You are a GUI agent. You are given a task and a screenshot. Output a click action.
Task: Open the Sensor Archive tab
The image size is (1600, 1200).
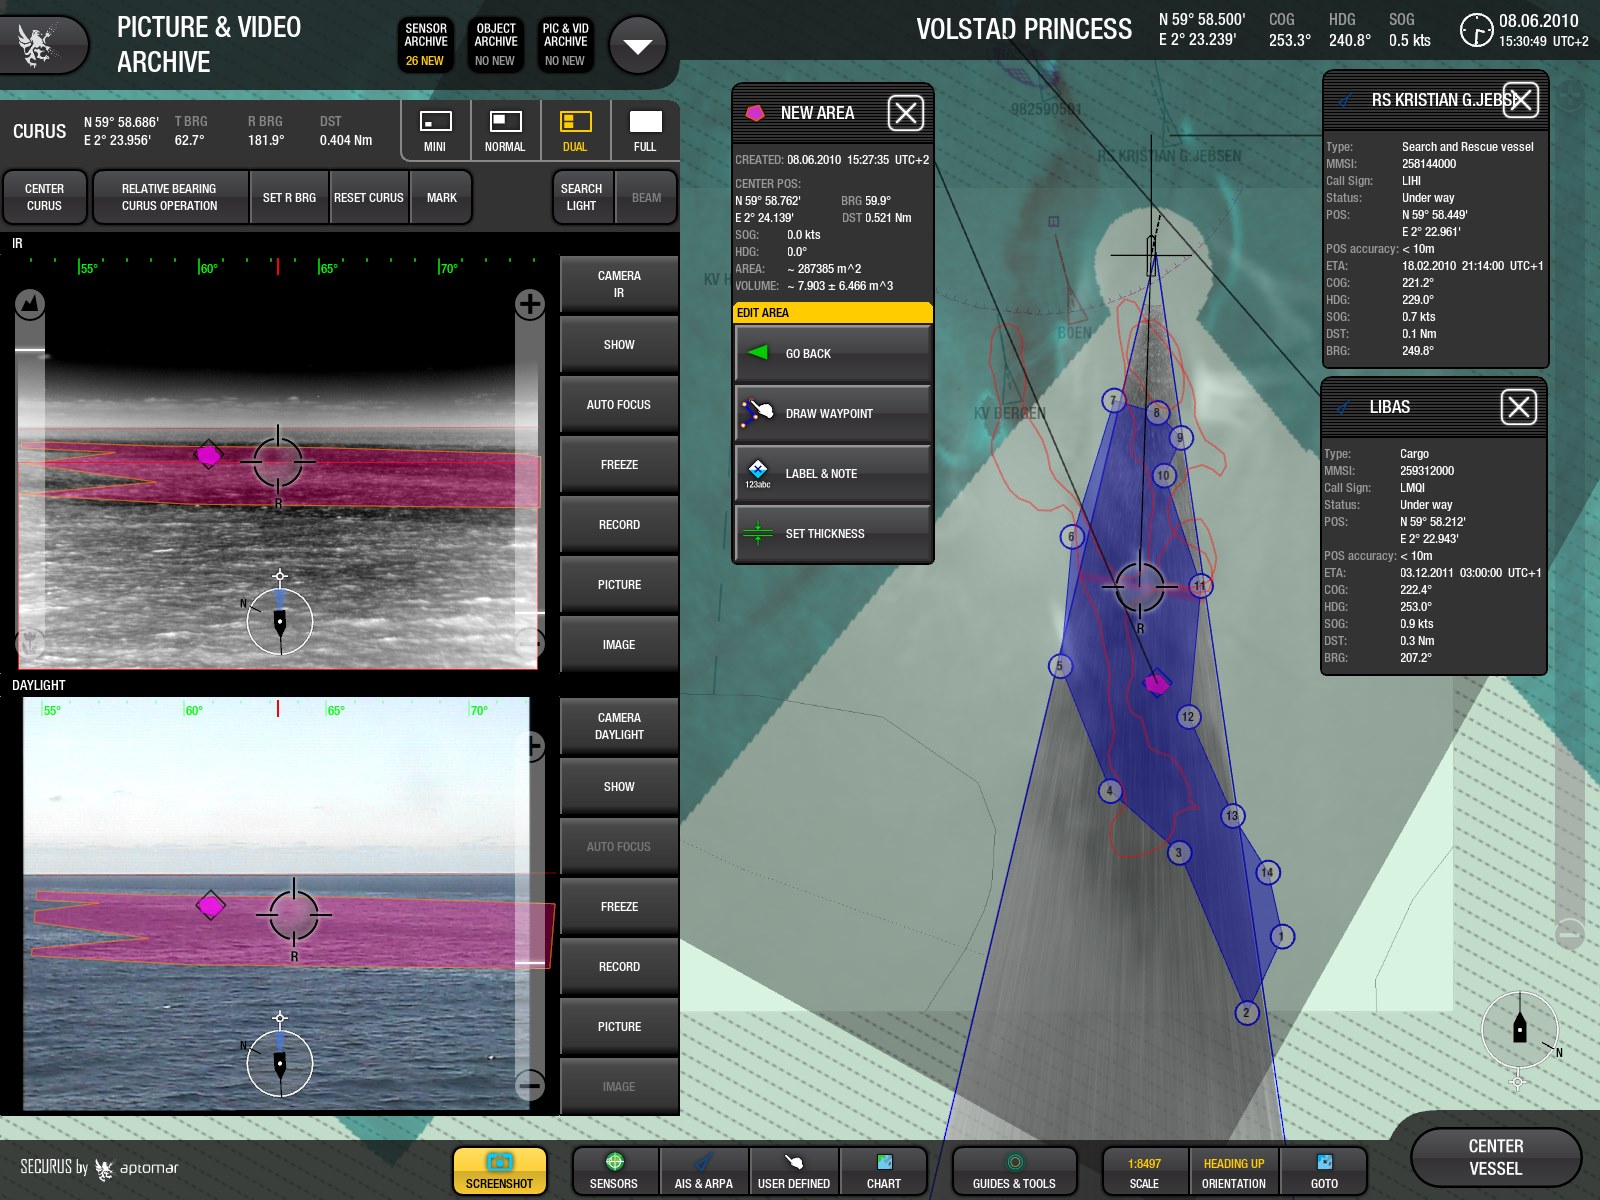click(426, 46)
